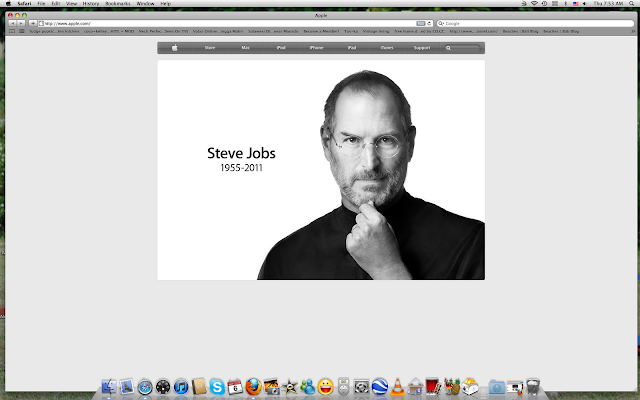This screenshot has height=400, width=640.
Task: Launch Safari compass icon in Dock
Action: 145,387
